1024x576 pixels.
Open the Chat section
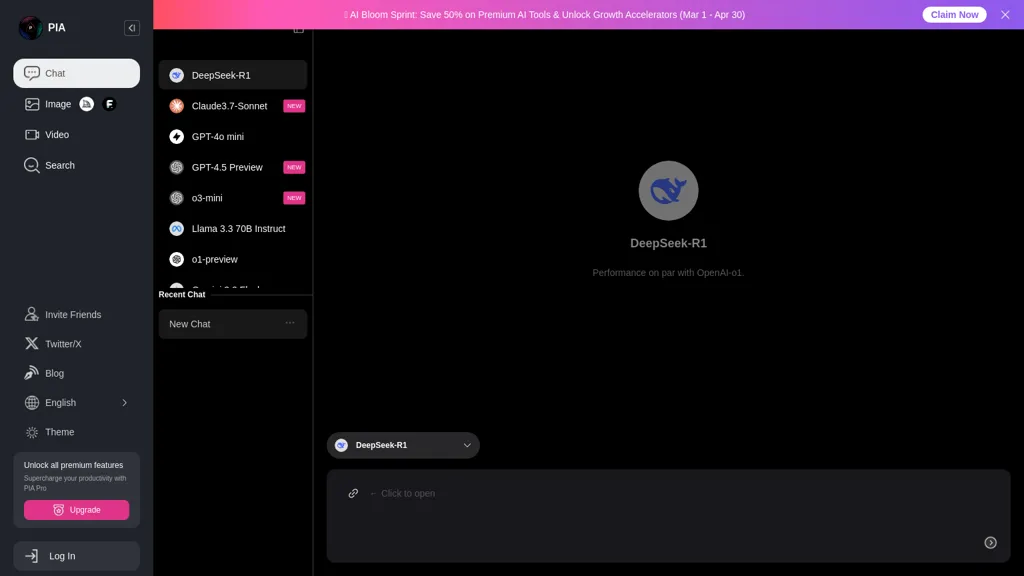tap(76, 73)
